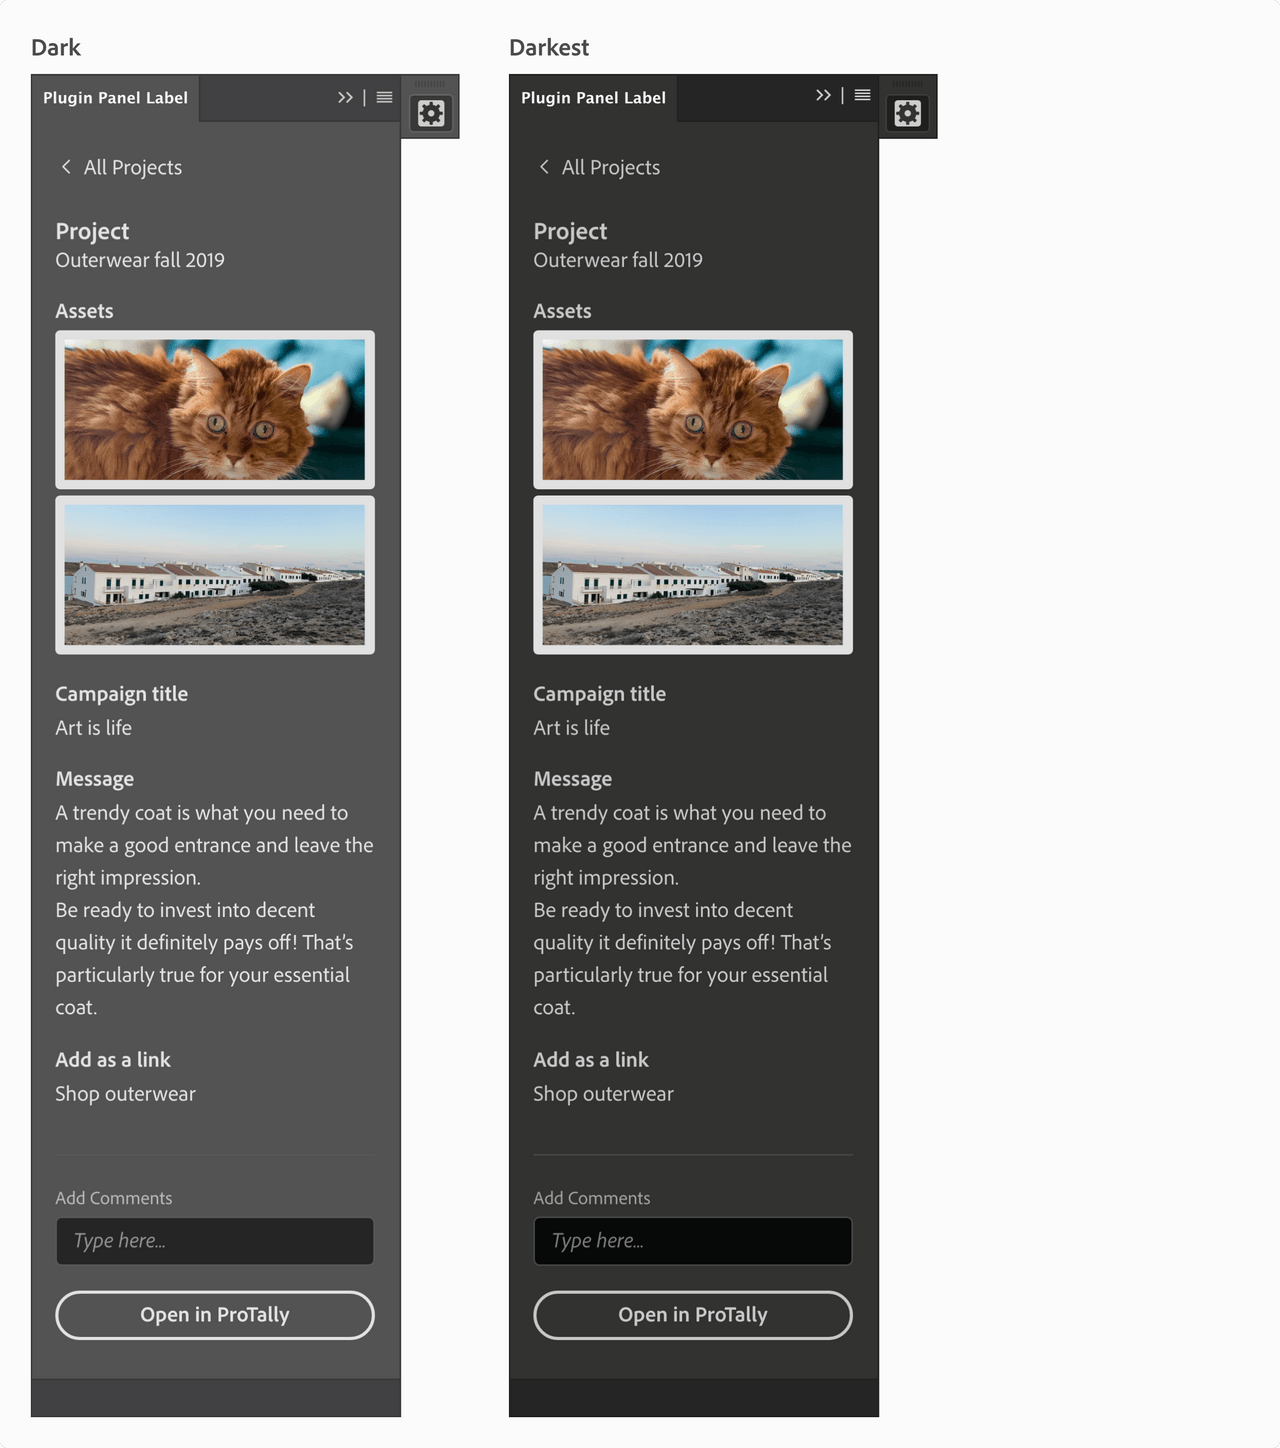Image resolution: width=1280 pixels, height=1448 pixels.
Task: Click Open in ProTally in the Dark panel
Action: pyautogui.click(x=214, y=1315)
